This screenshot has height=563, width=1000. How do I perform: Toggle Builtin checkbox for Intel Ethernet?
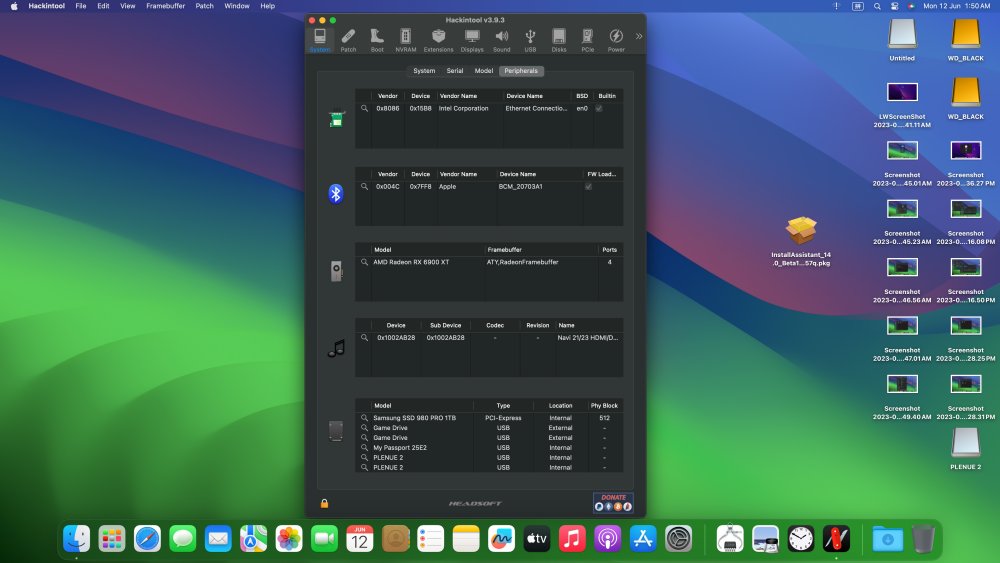599,108
